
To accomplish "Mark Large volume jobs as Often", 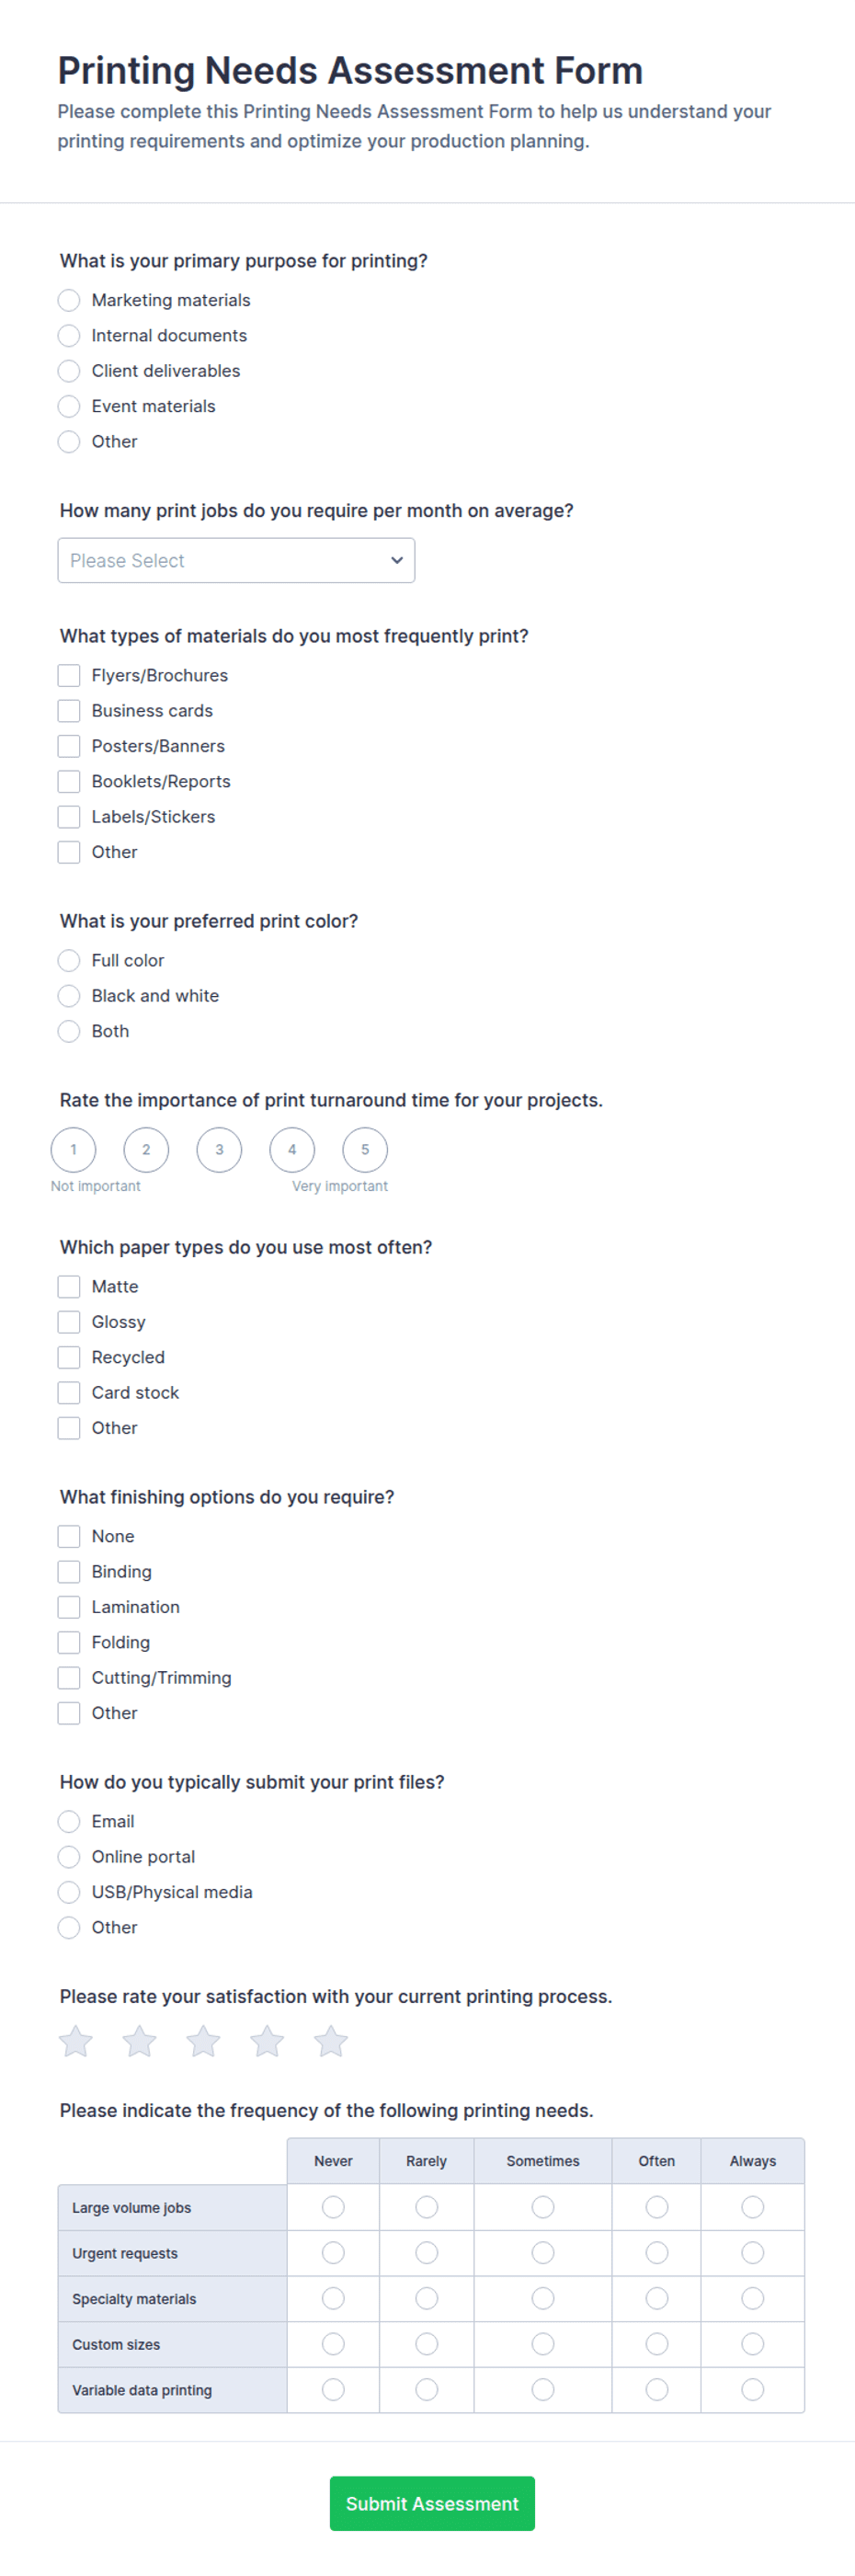I will 657,2207.
